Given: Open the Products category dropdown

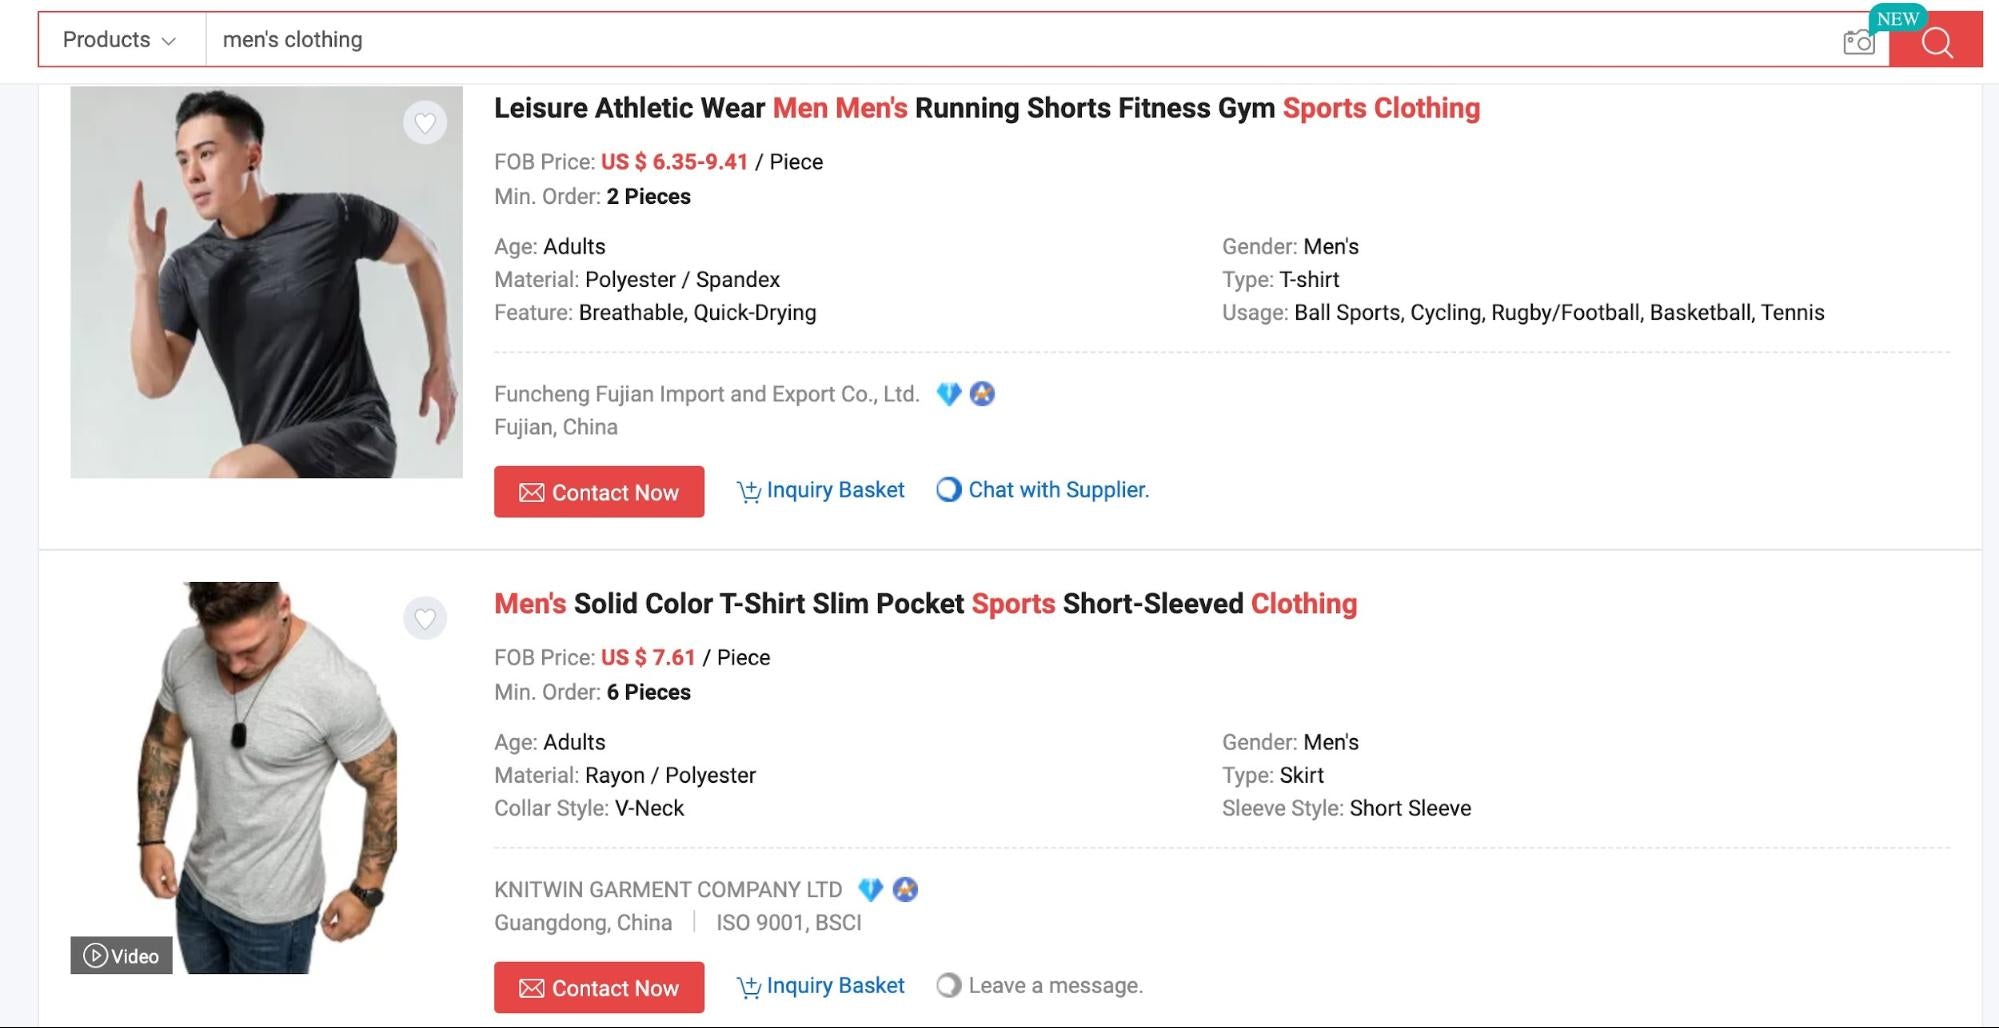Looking at the screenshot, I should [x=117, y=39].
